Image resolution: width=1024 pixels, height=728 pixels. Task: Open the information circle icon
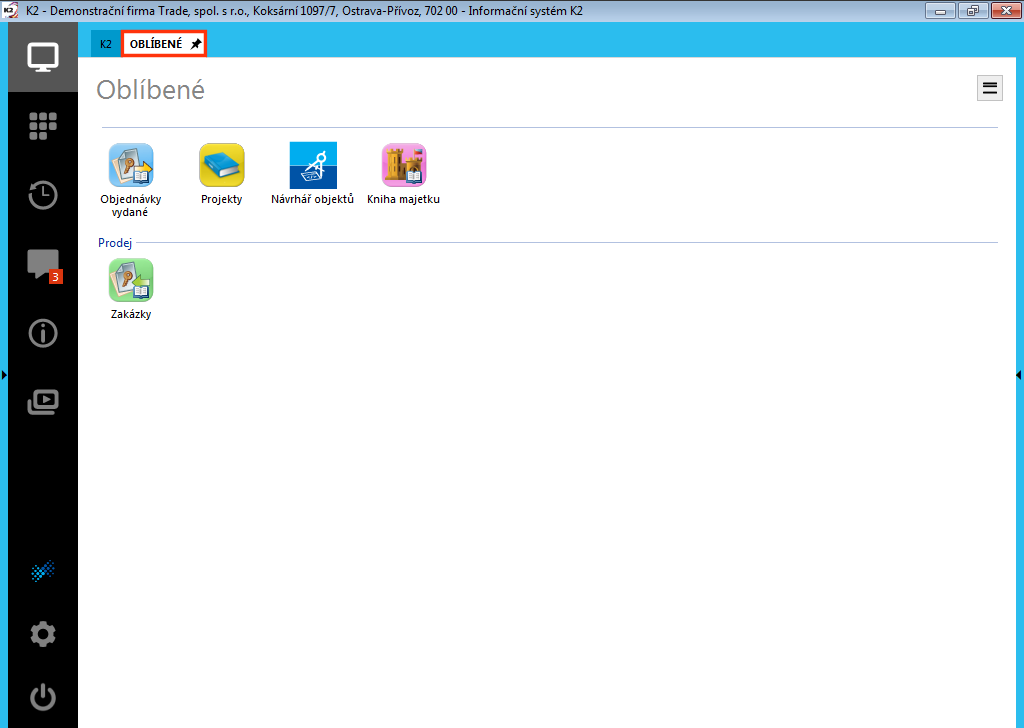pyautogui.click(x=42, y=333)
